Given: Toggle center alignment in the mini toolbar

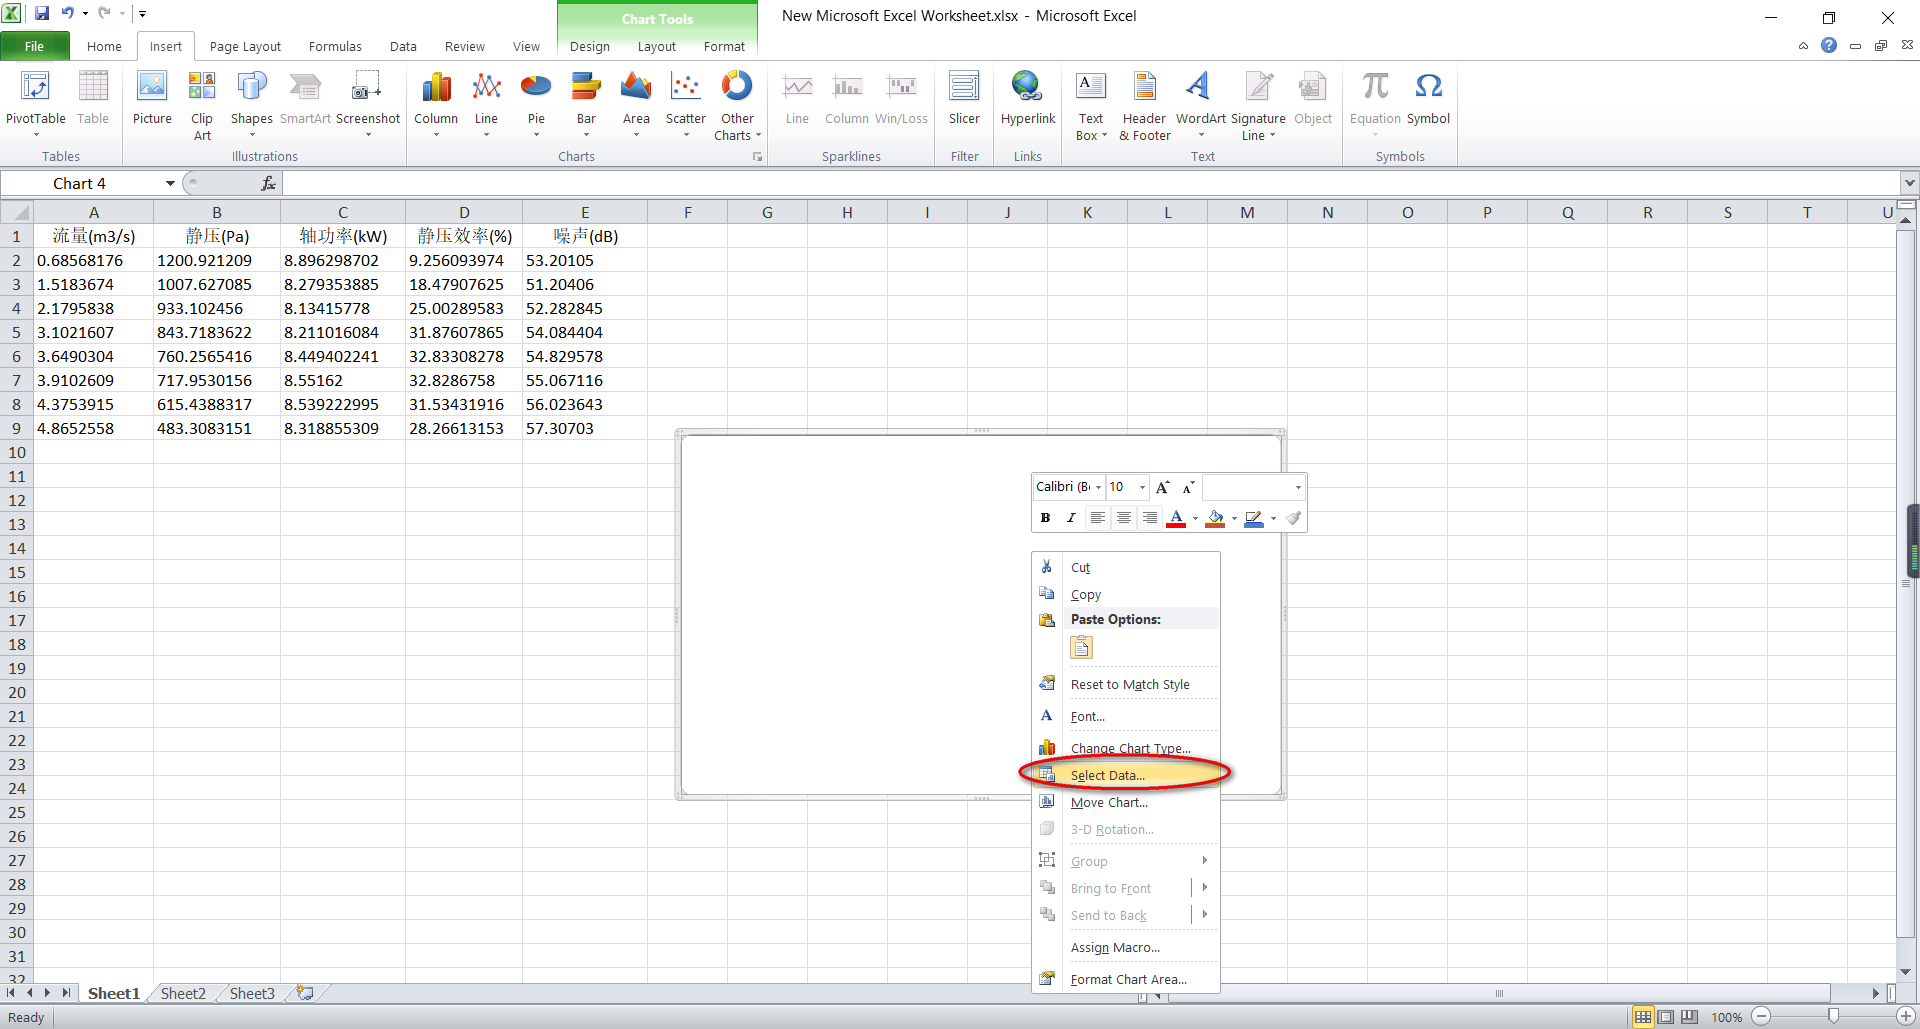Looking at the screenshot, I should tap(1124, 518).
